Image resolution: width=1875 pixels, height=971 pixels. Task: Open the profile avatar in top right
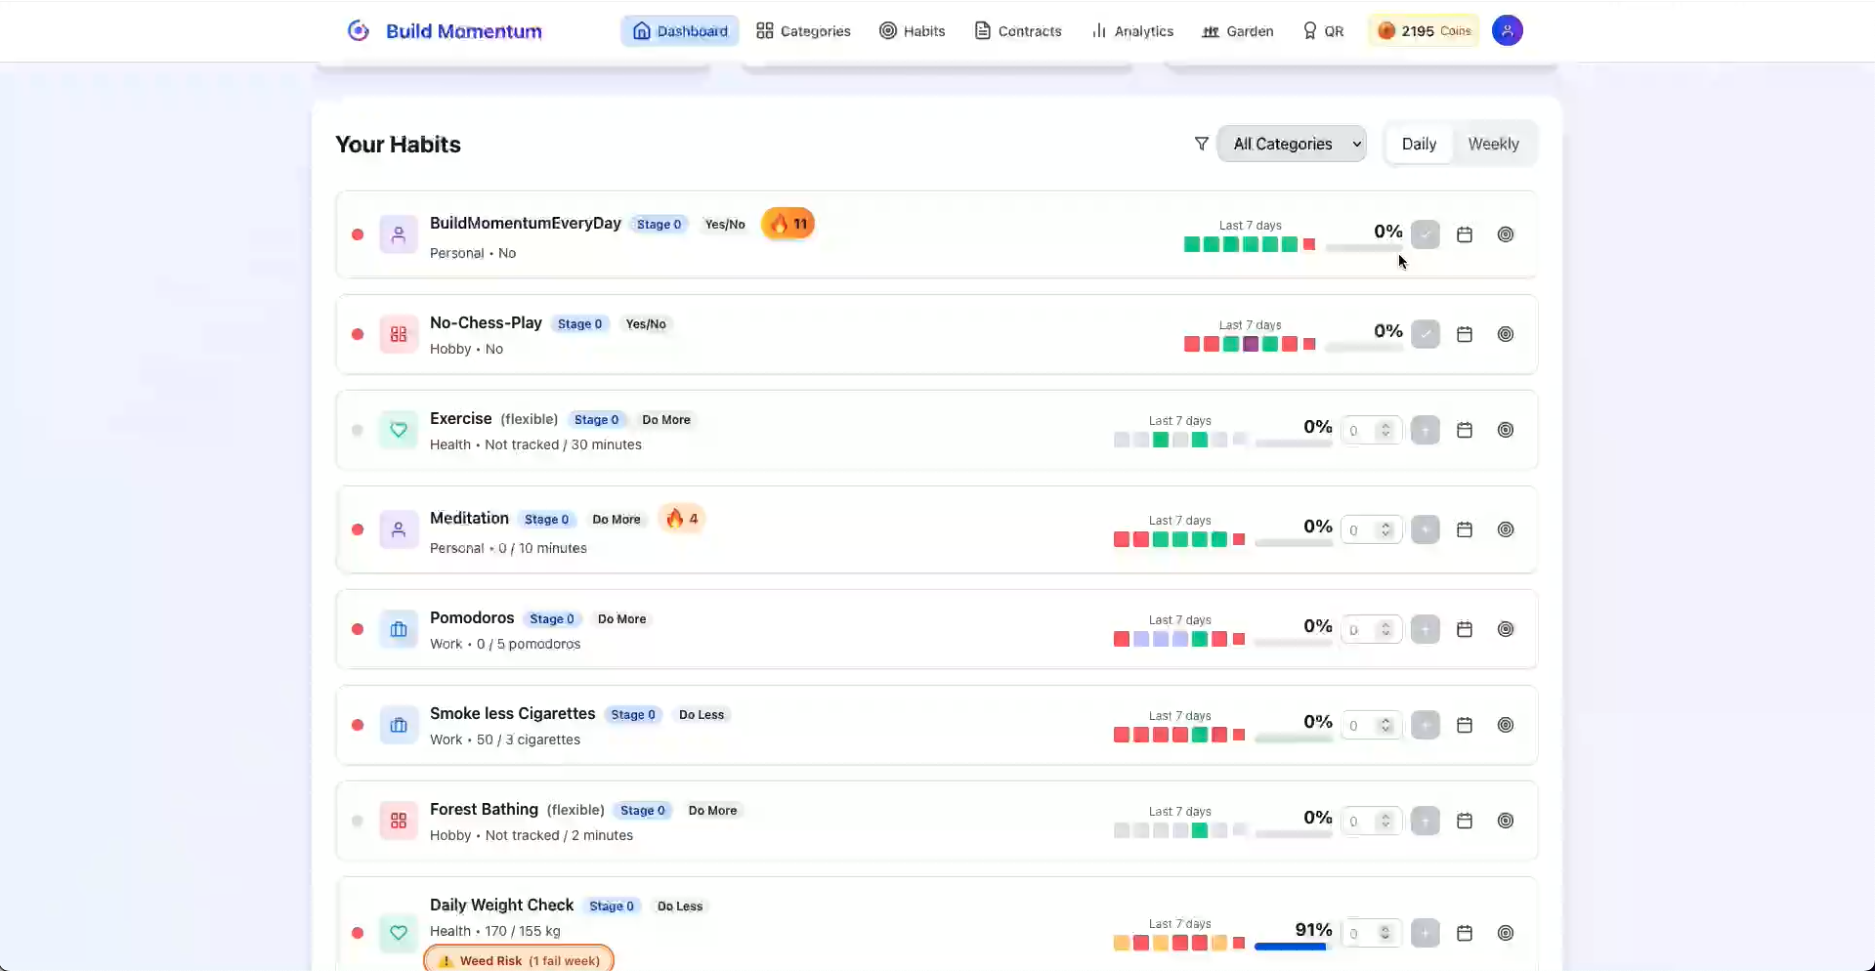pyautogui.click(x=1507, y=31)
